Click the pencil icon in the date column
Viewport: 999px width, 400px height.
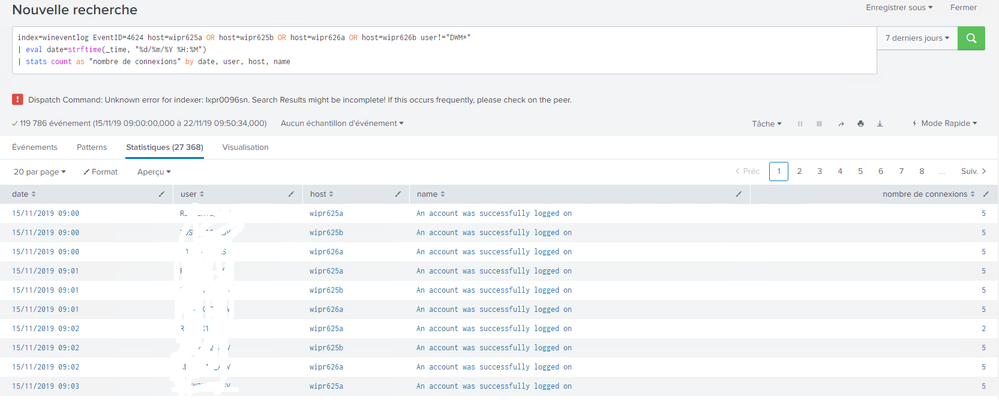coord(162,193)
